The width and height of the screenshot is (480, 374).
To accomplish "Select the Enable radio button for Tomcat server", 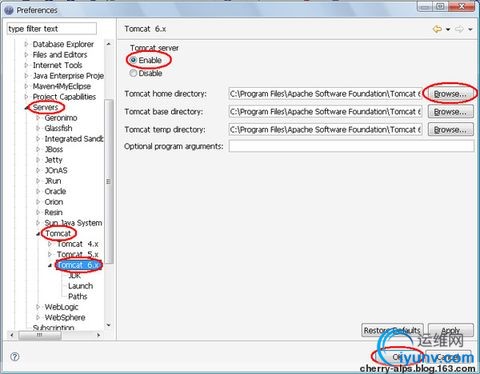I will pos(133,60).
